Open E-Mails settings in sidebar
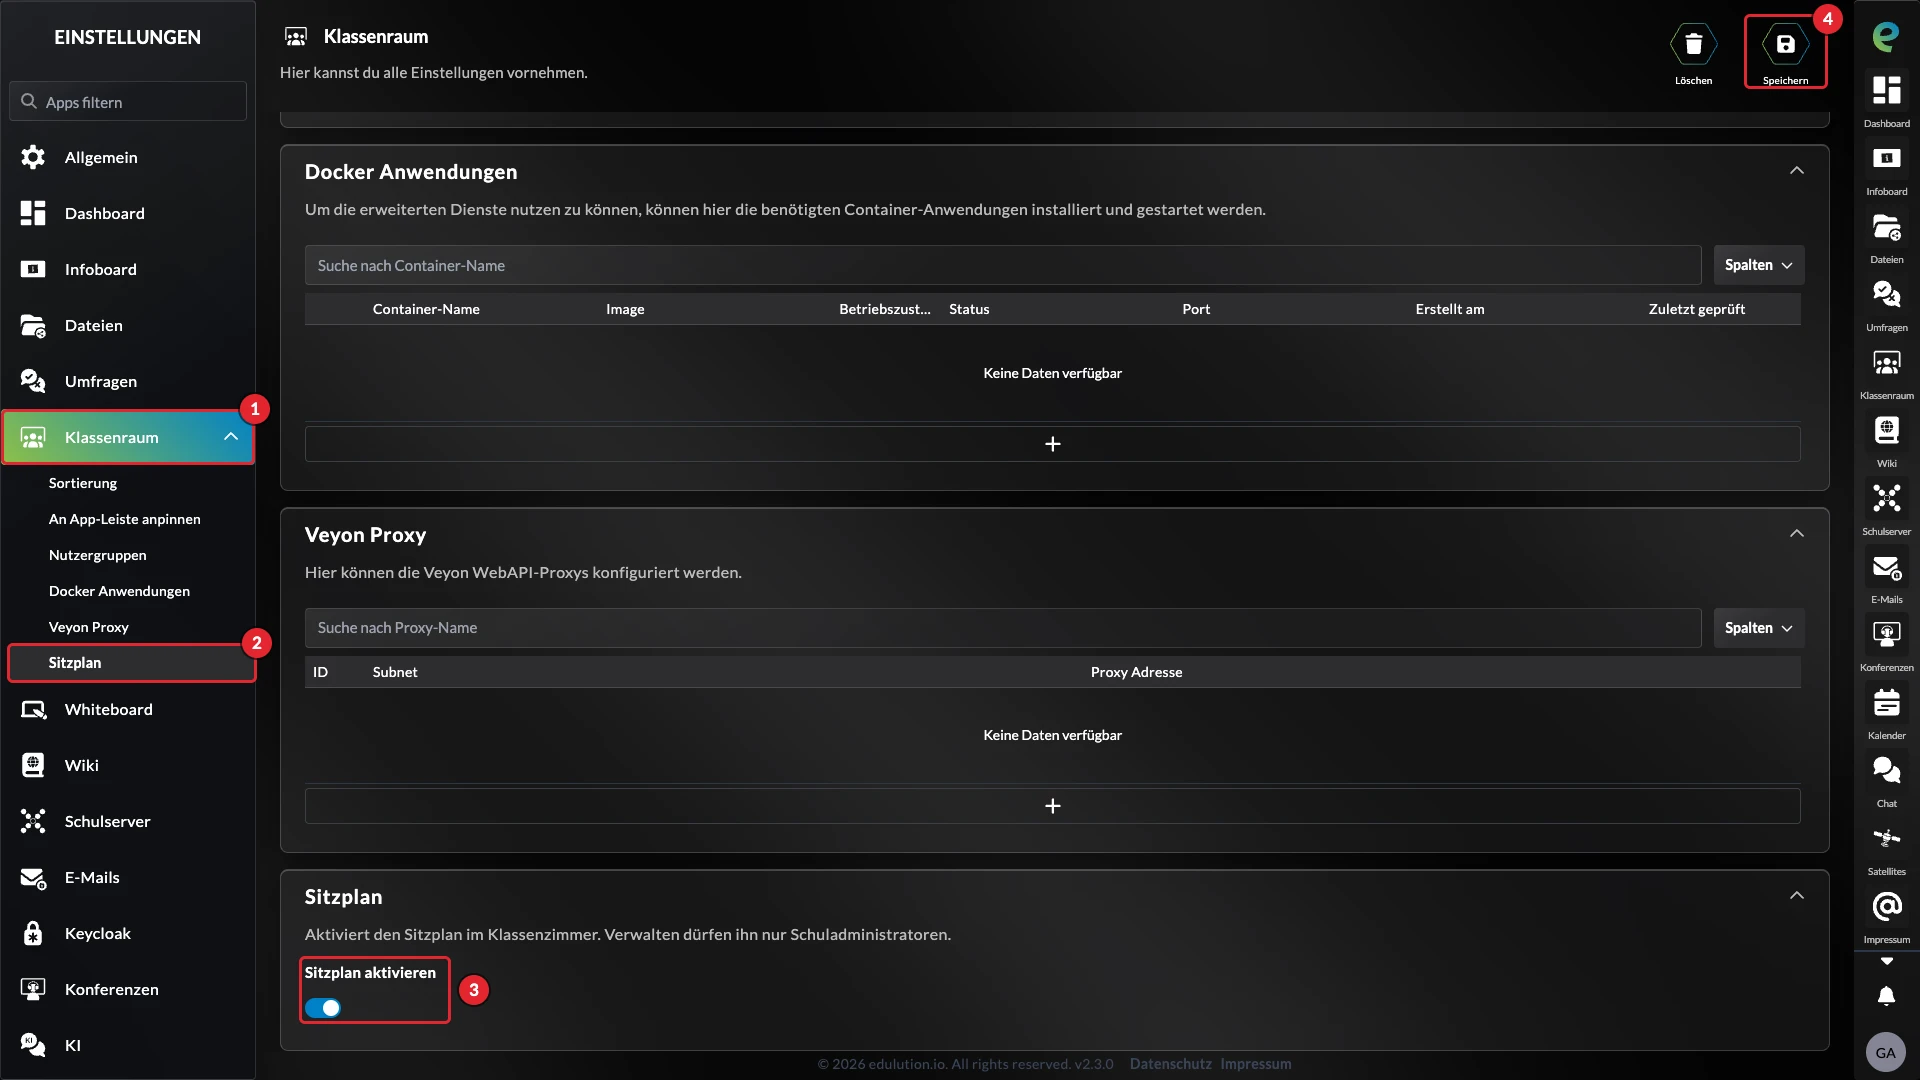The height and width of the screenshot is (1080, 1920). pyautogui.click(x=128, y=877)
